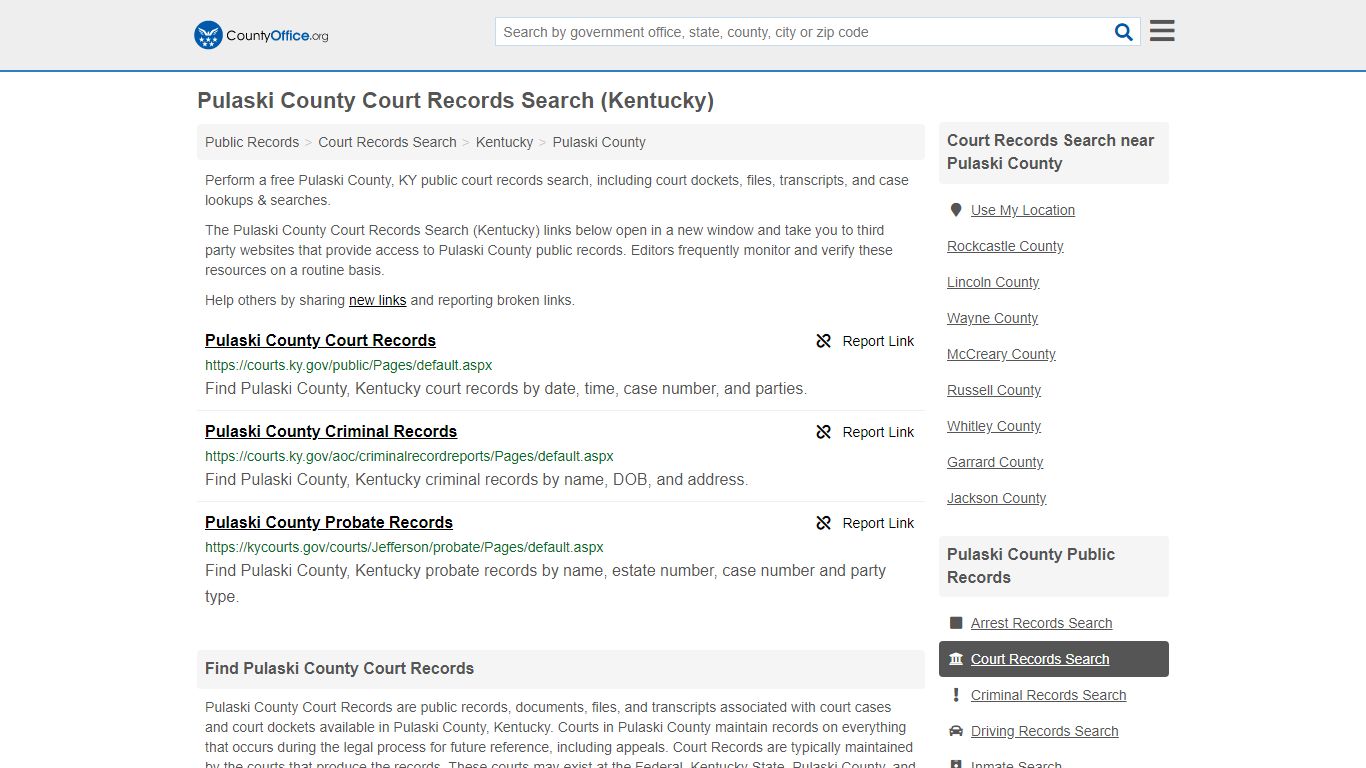Click the Arrest Records Search square icon
The height and width of the screenshot is (768, 1366).
(x=956, y=623)
